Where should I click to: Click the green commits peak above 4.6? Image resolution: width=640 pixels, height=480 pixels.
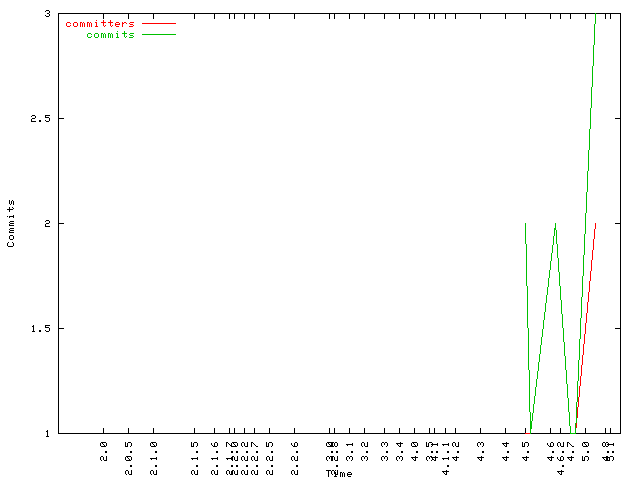555,225
